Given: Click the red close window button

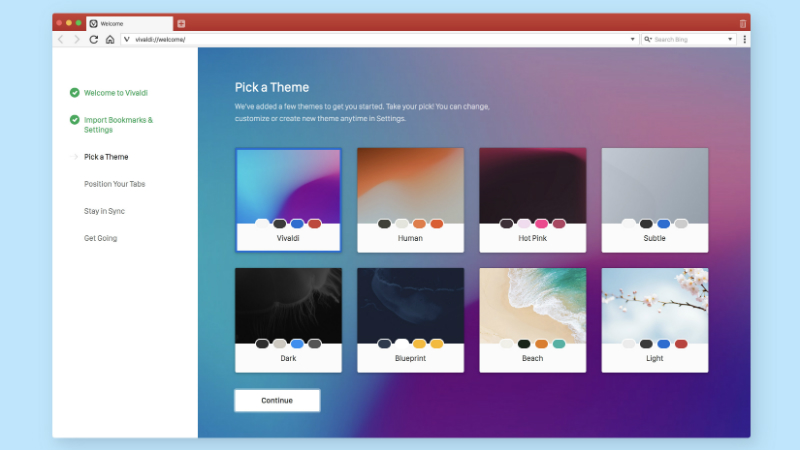Looking at the screenshot, I should click(59, 23).
